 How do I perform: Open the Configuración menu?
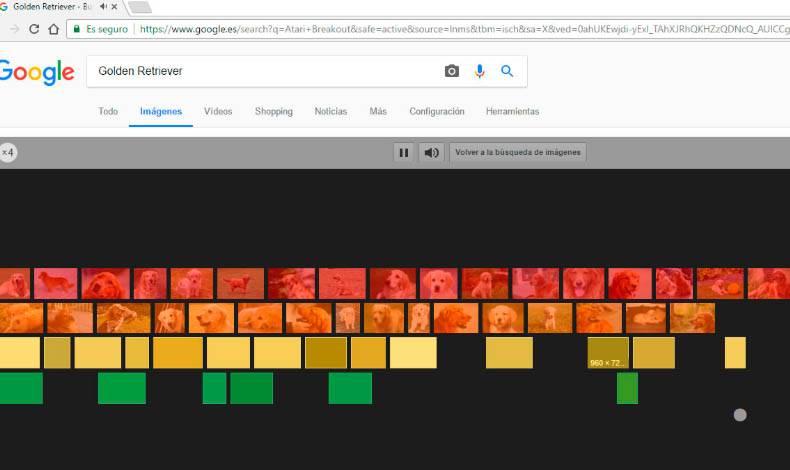(437, 111)
